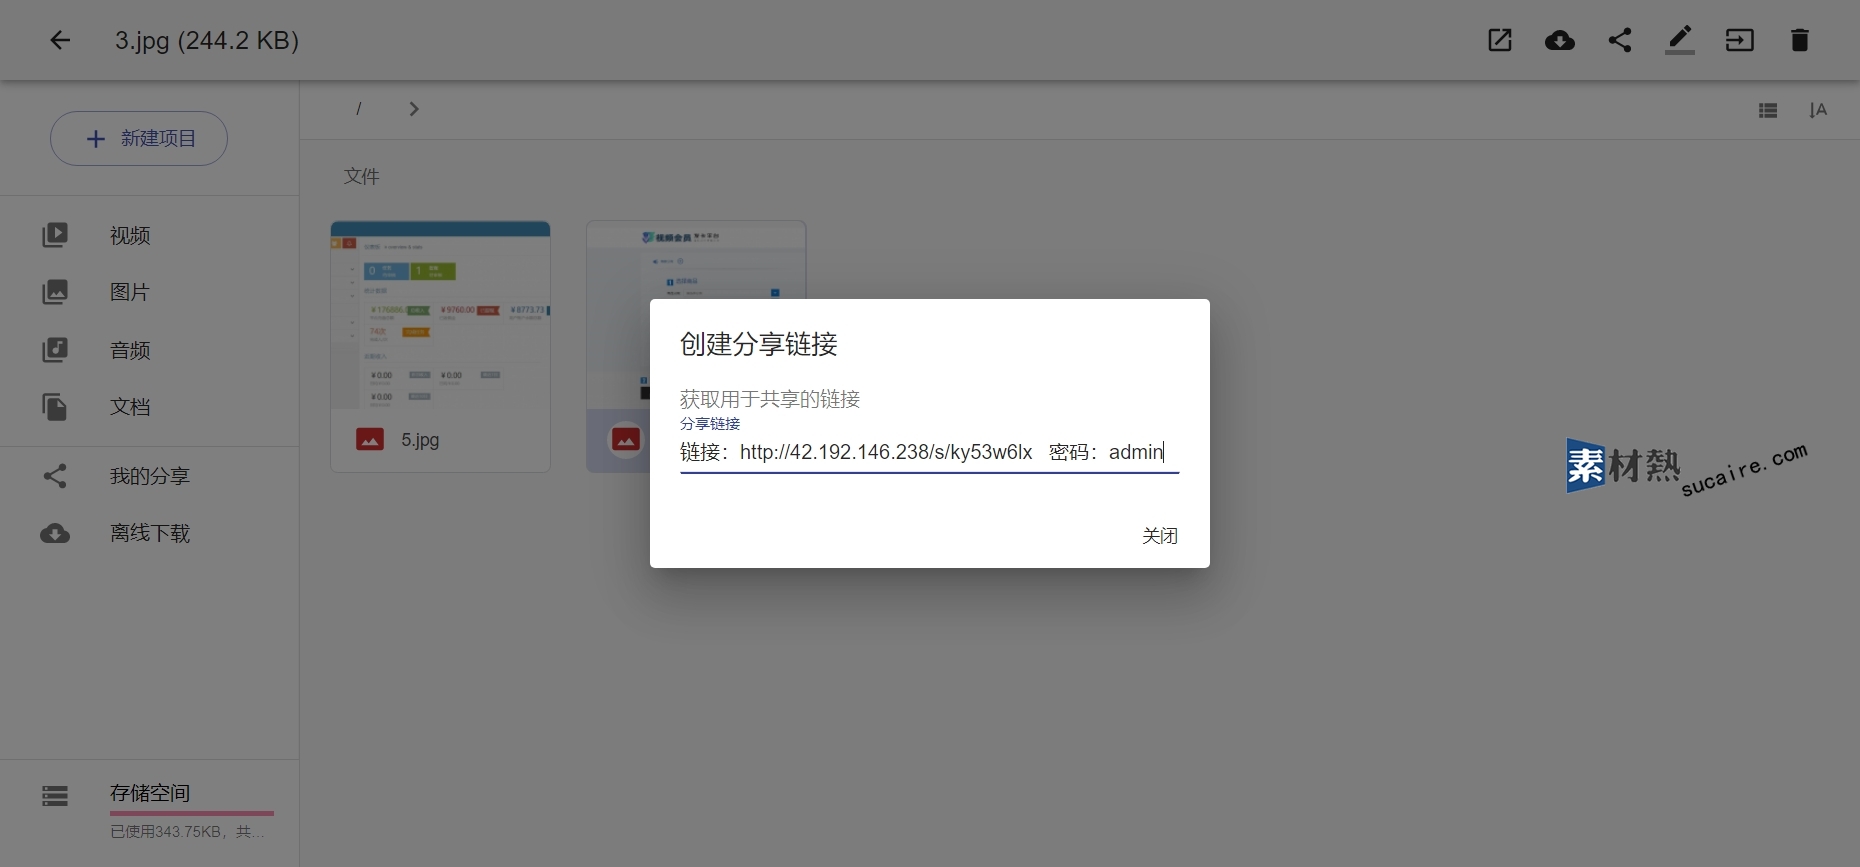Image resolution: width=1860 pixels, height=867 pixels.
Task: Click the cloud icon beside 离线下载
Action: point(55,533)
